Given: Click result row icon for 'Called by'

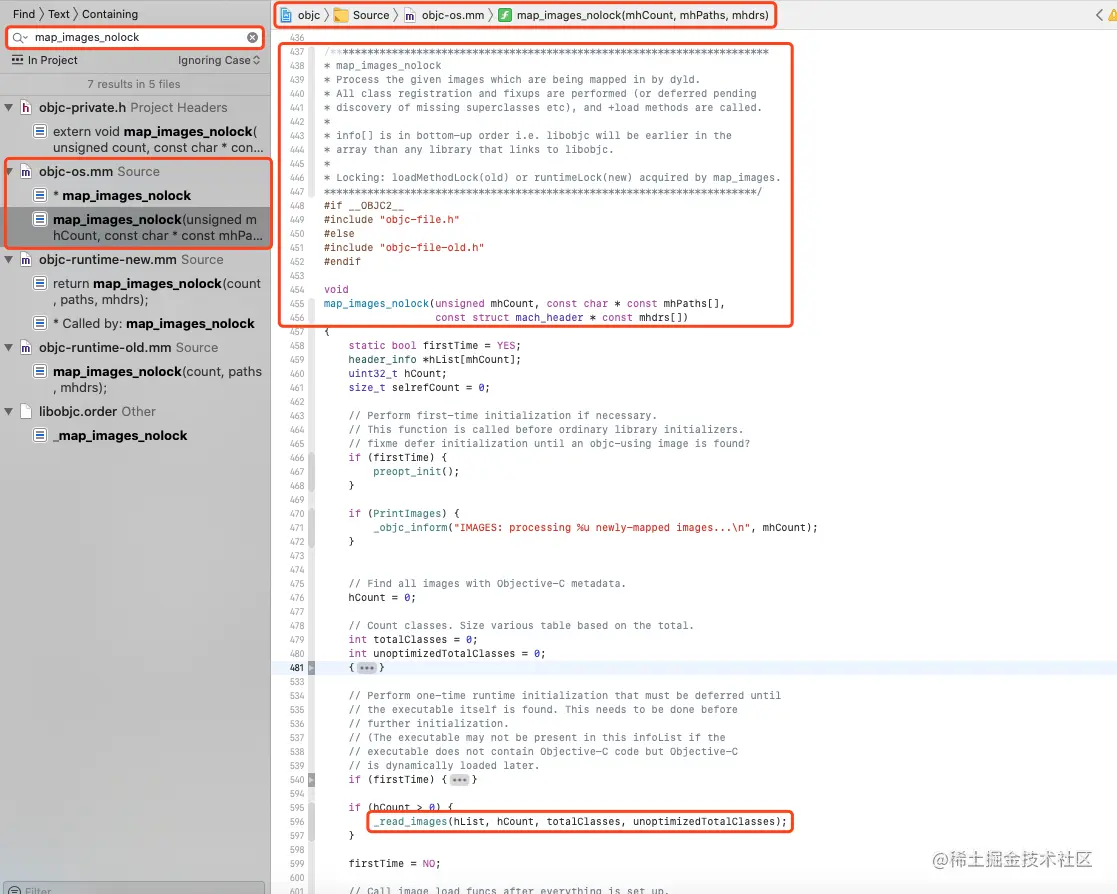Looking at the screenshot, I should [x=41, y=323].
